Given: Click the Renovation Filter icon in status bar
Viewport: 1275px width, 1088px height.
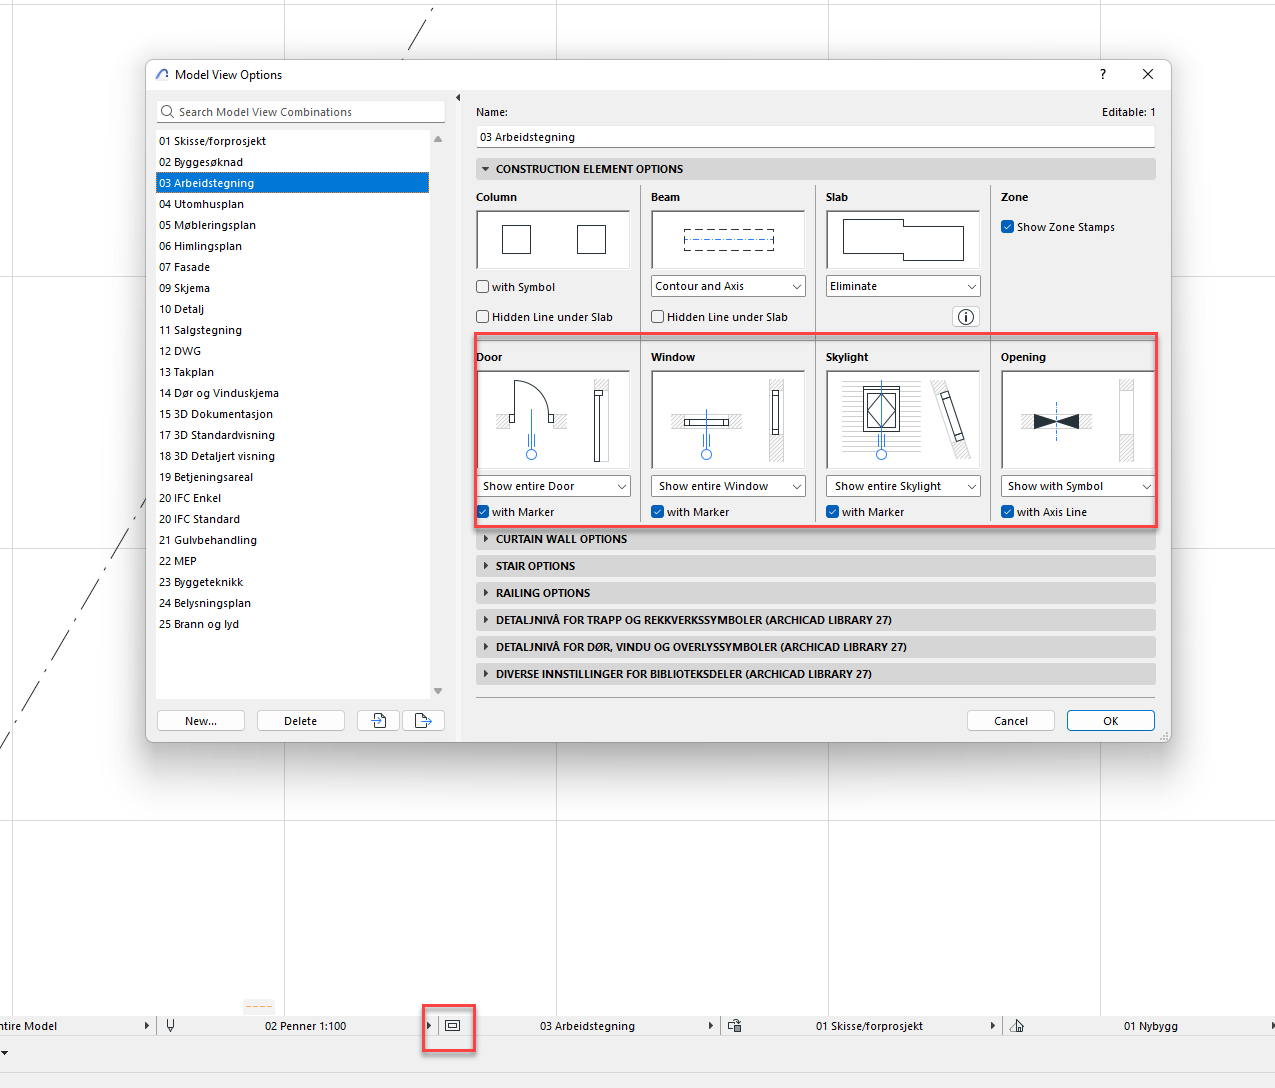Looking at the screenshot, I should 1017,1026.
